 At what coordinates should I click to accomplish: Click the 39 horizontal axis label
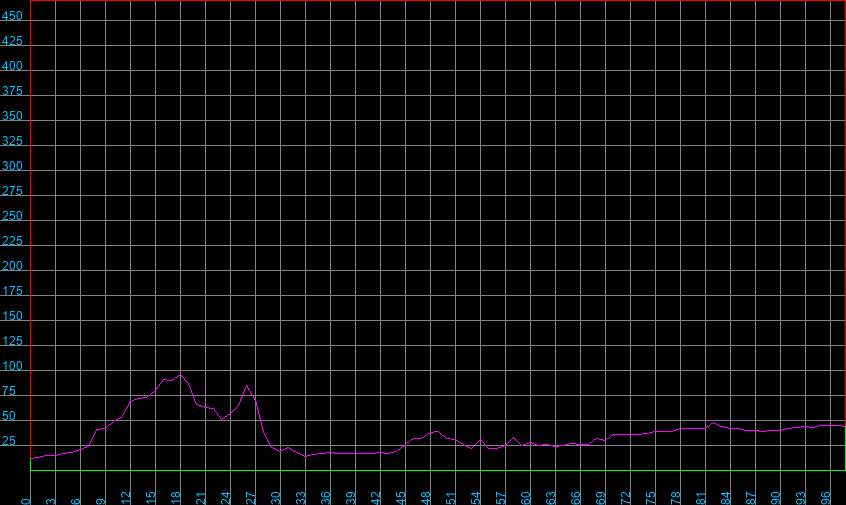(351, 498)
